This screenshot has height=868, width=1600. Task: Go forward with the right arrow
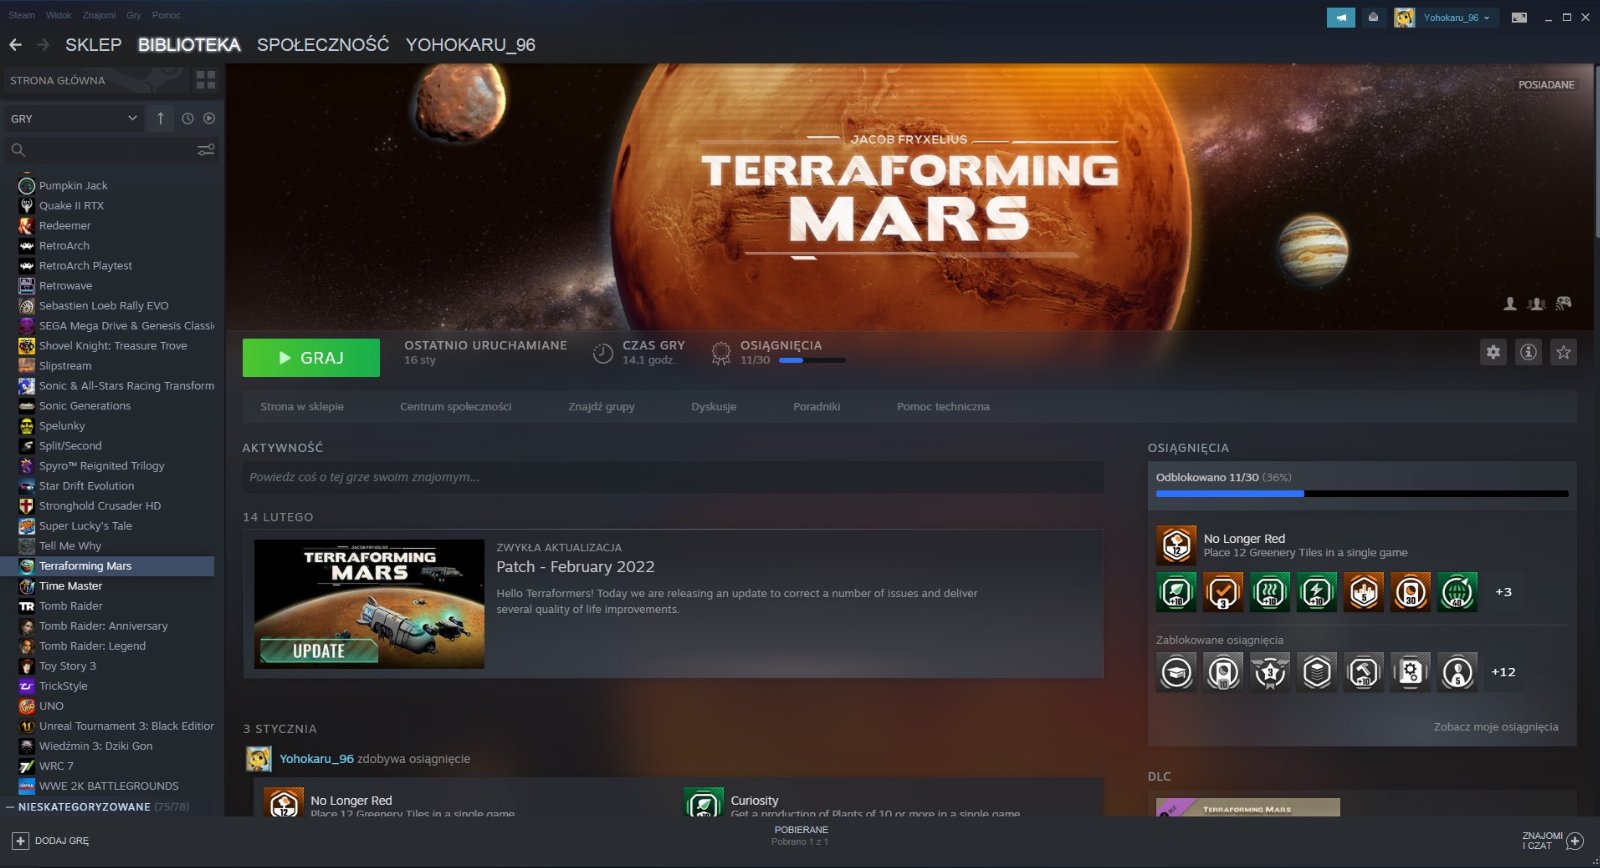43,45
